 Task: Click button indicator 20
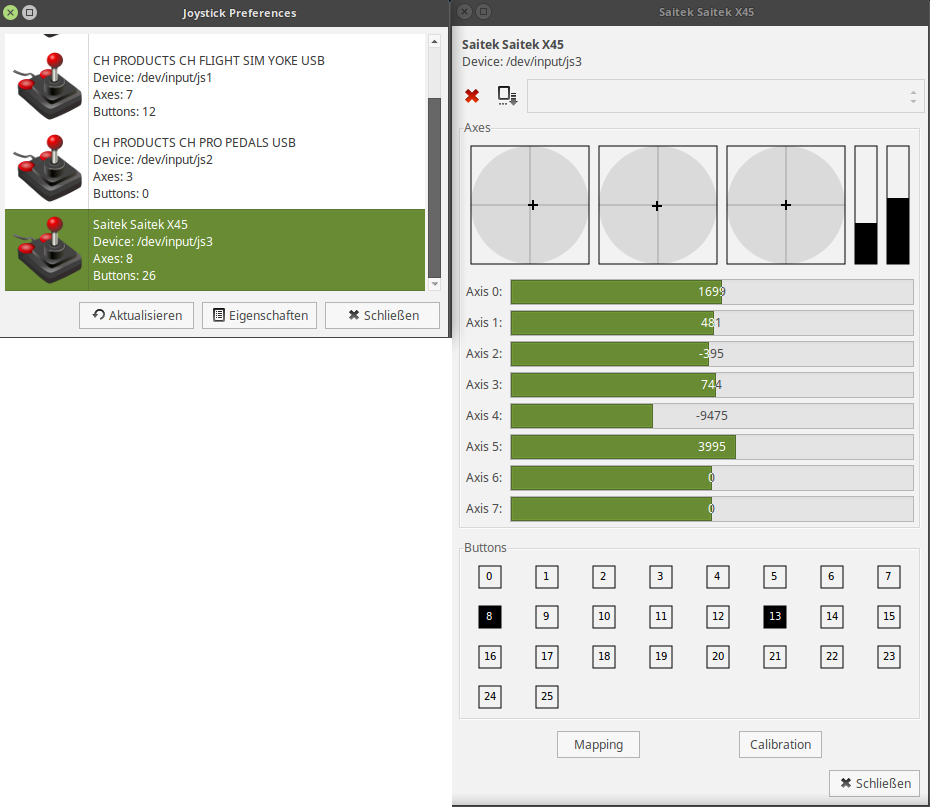click(717, 656)
